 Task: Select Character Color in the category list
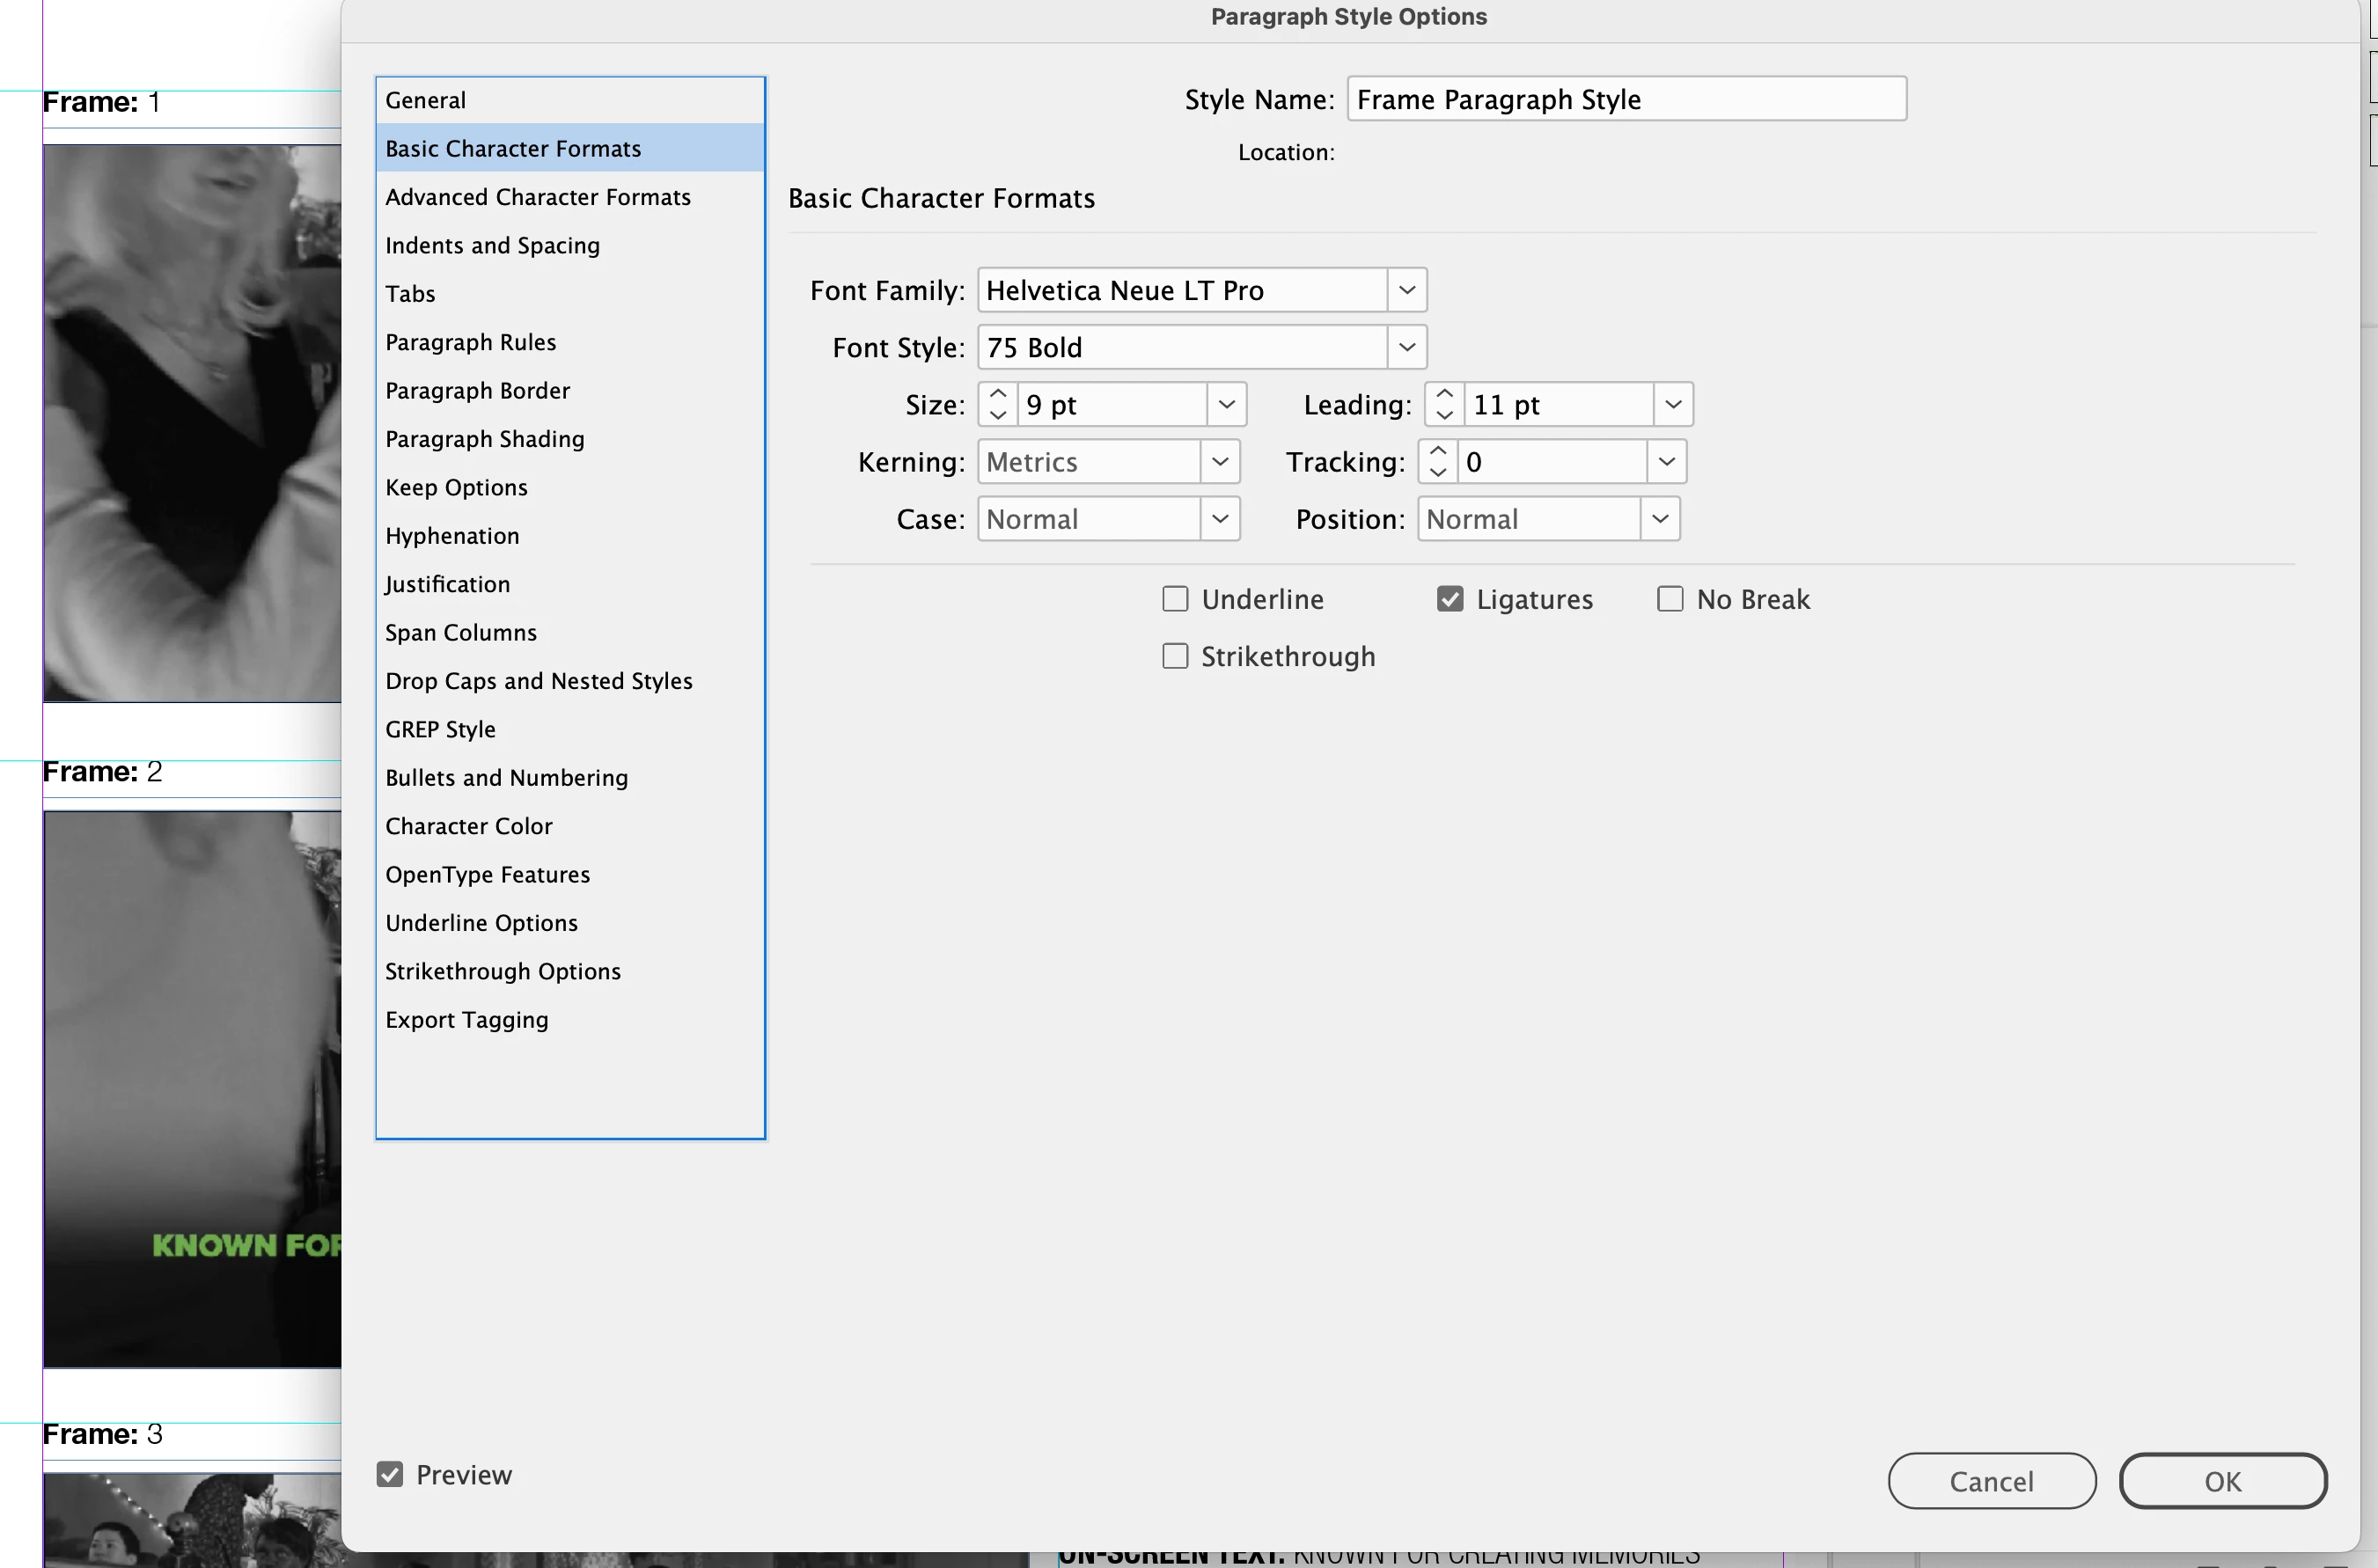469,826
